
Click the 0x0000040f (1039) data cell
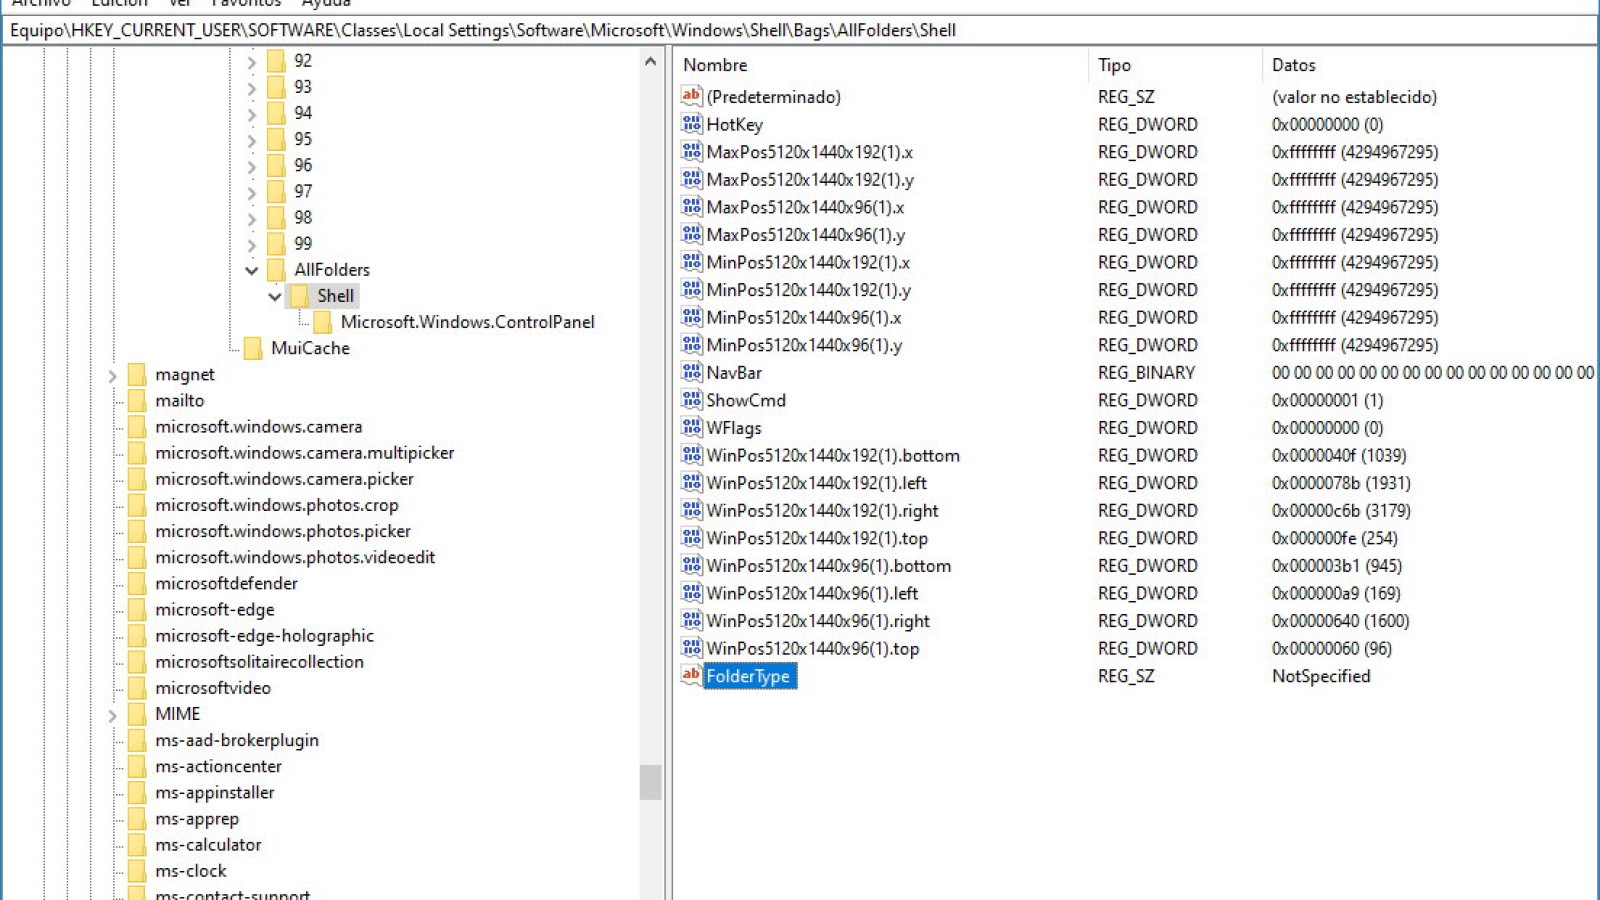[x=1339, y=455]
